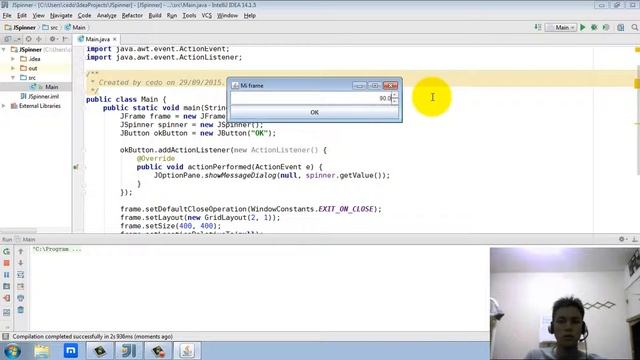Open the Edit menu
The height and width of the screenshot is (360, 640).
click(x=22, y=16)
